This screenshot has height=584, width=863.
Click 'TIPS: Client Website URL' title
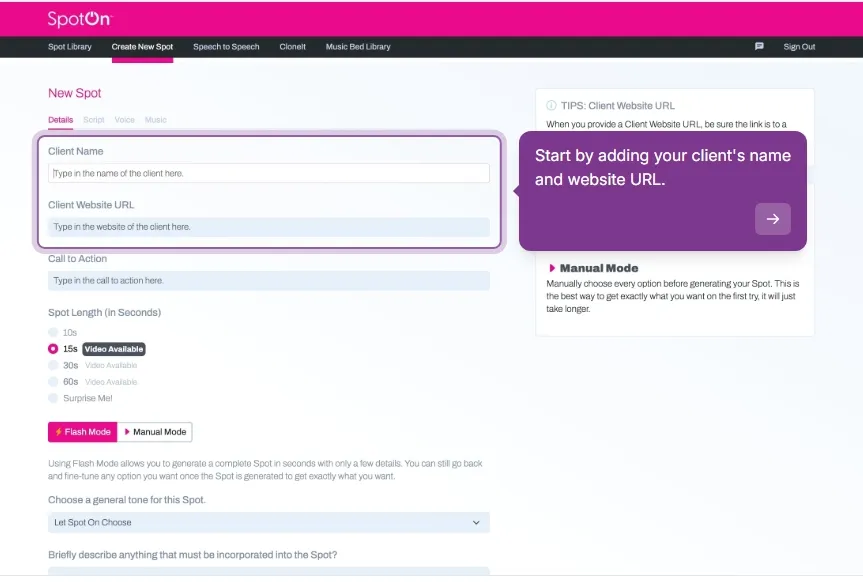(x=618, y=106)
